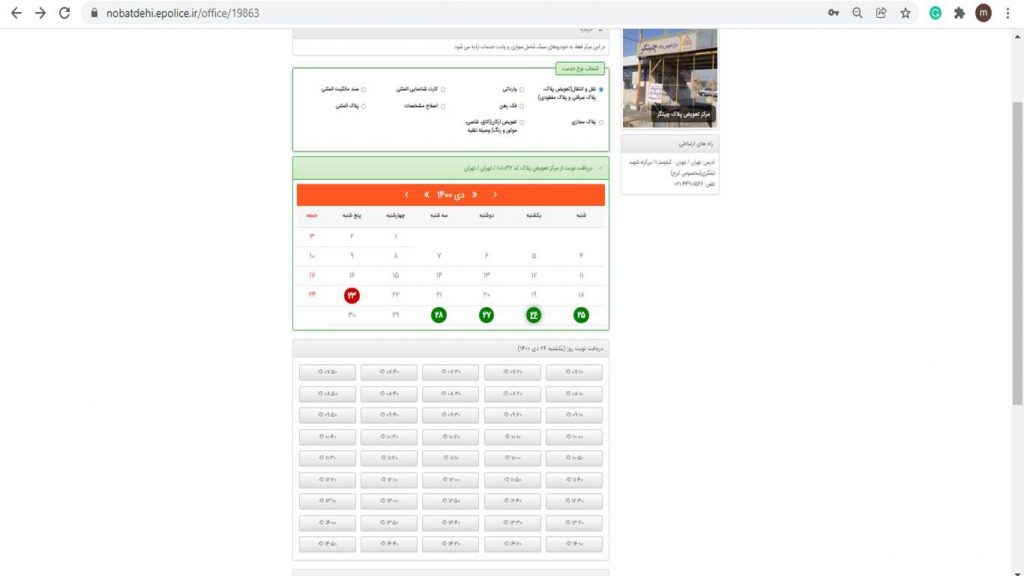Pick green date 28 on the calendar
Viewport: 1024px width, 576px height.
[x=438, y=315]
